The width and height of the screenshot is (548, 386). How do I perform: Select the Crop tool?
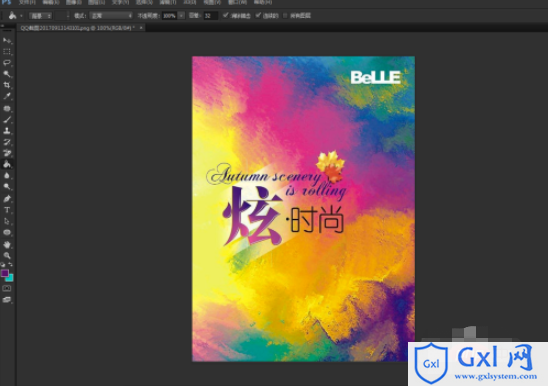tap(7, 85)
